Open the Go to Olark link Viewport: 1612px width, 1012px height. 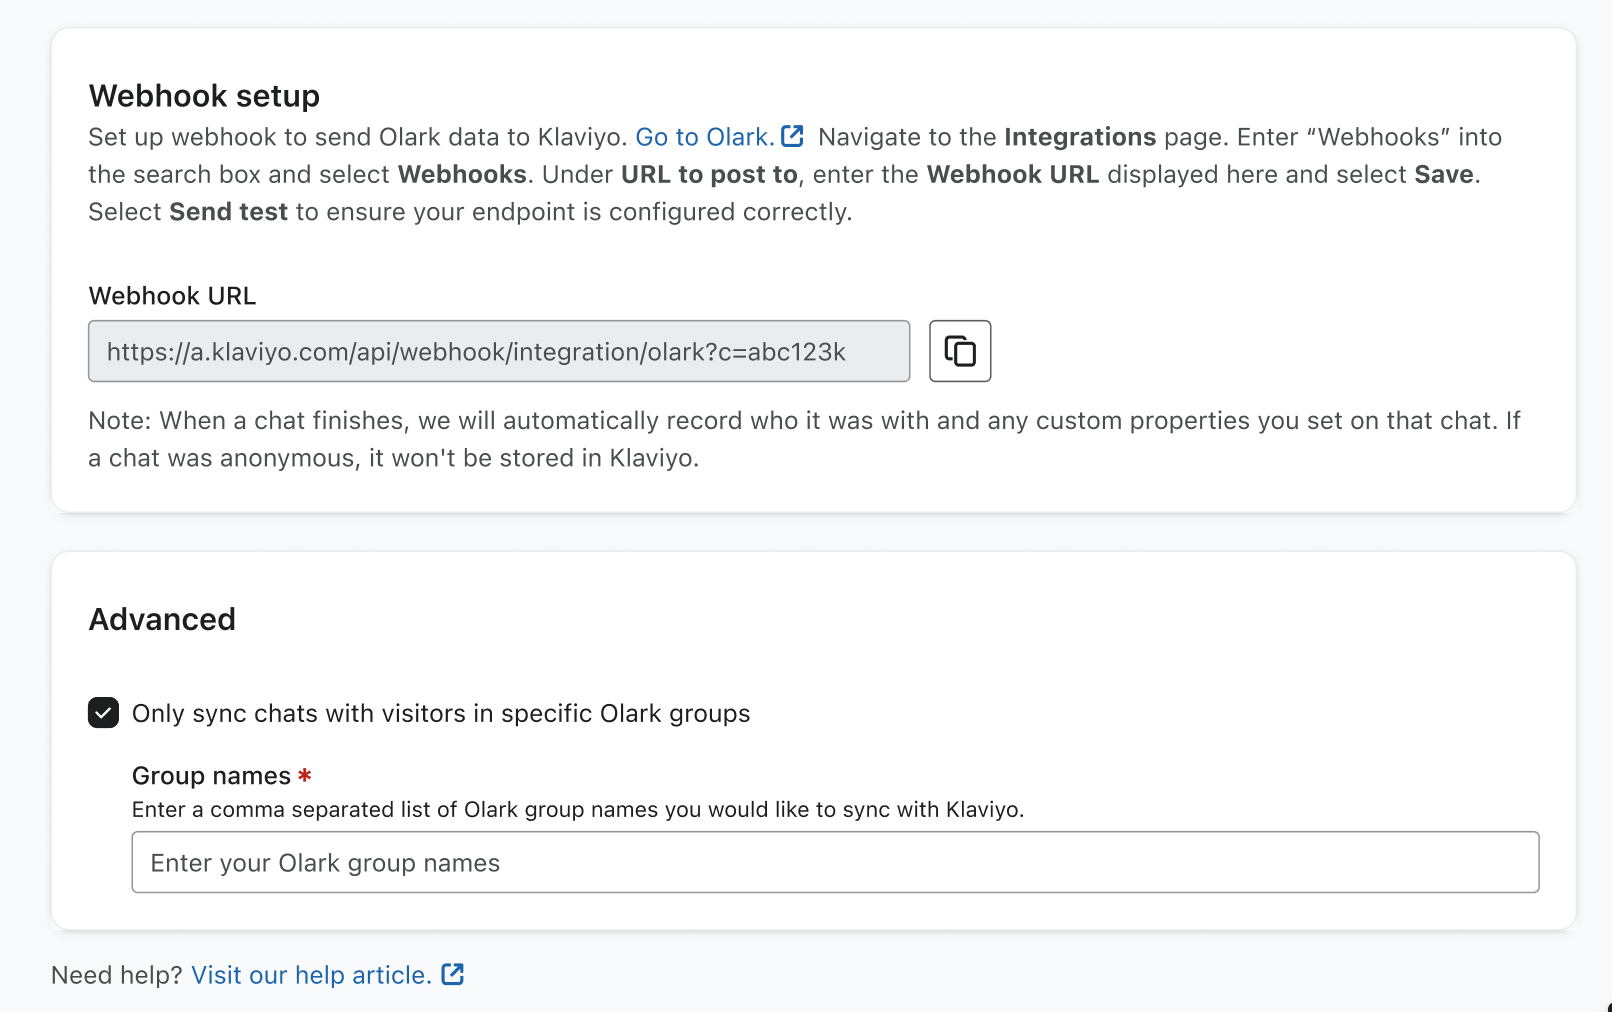click(x=704, y=137)
